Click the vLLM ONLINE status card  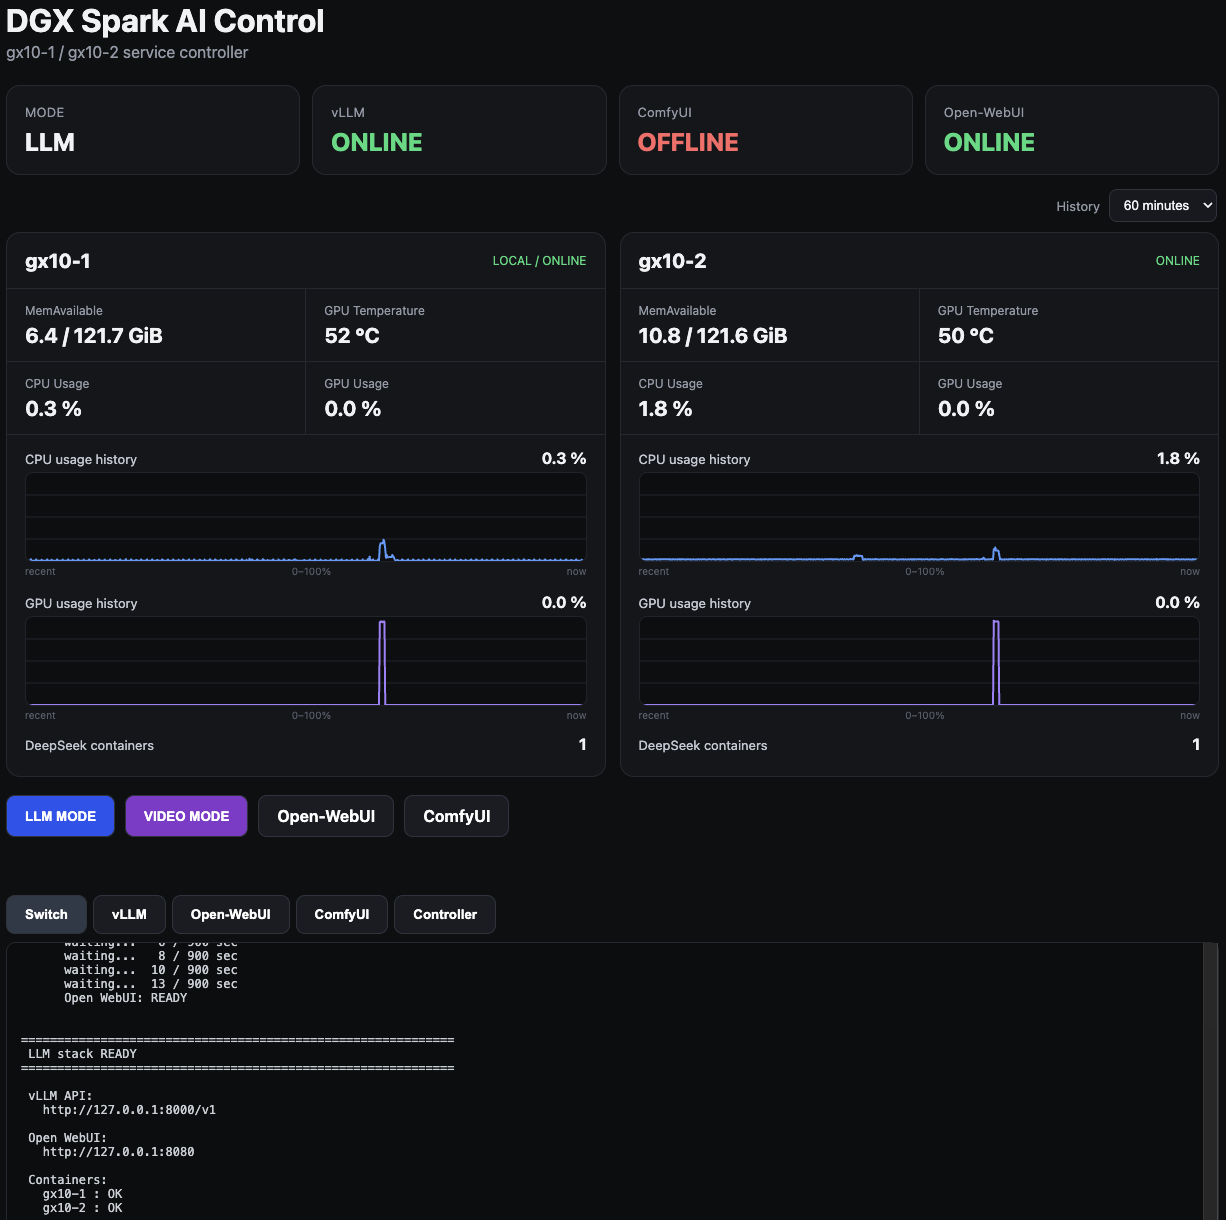459,130
